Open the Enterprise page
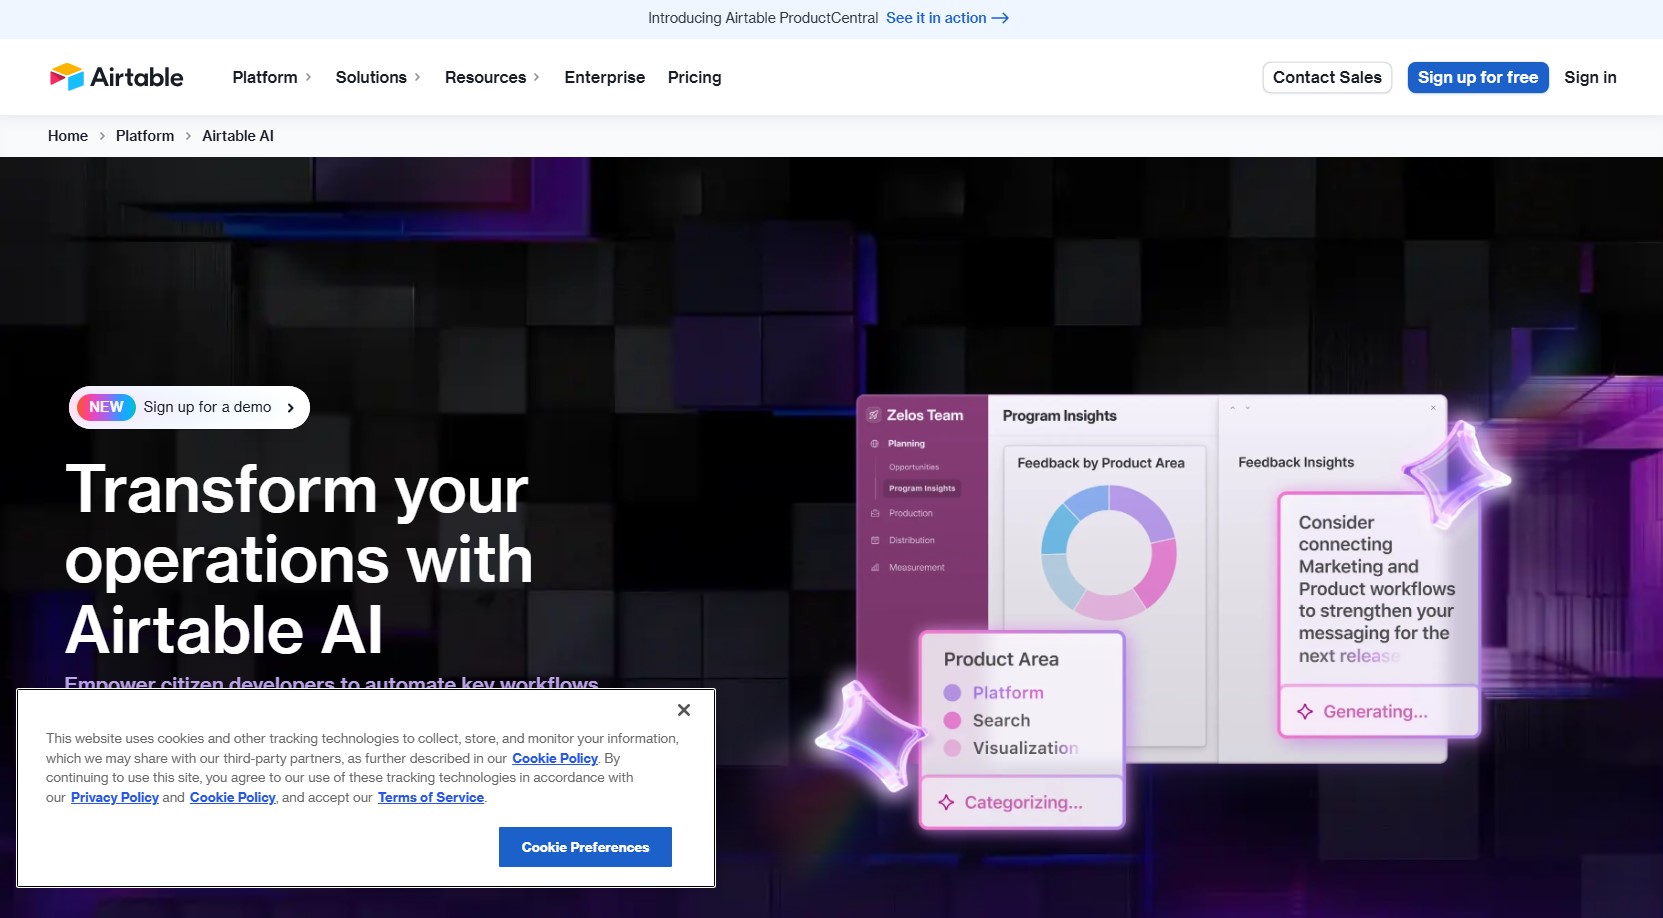Screen dimensions: 1663x918 click(604, 77)
